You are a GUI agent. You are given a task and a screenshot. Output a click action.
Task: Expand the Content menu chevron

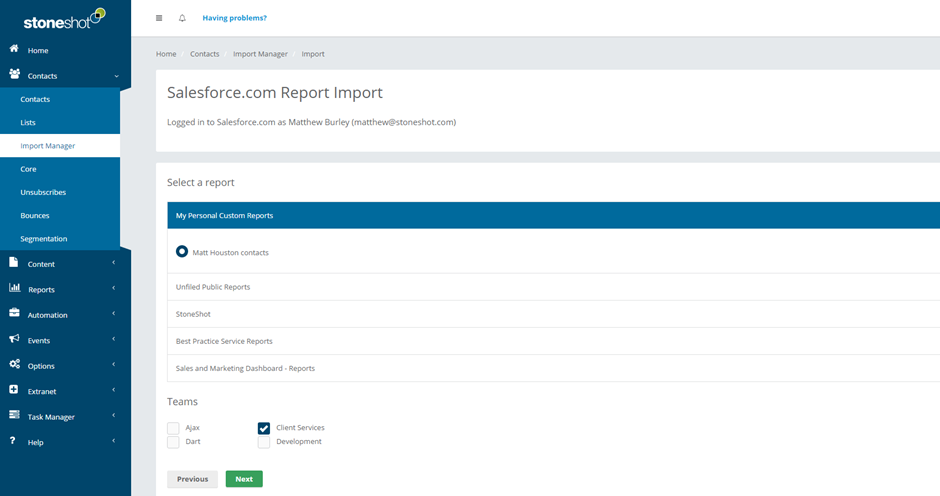(x=113, y=263)
